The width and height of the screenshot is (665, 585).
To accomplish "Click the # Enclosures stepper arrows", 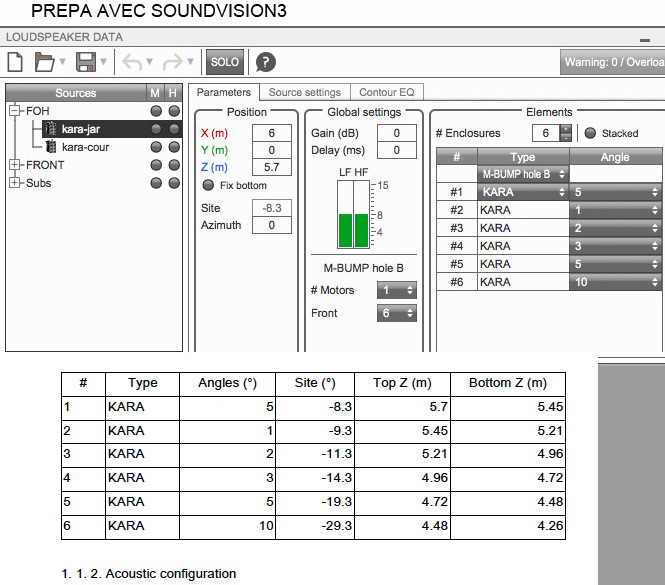I will pos(565,133).
